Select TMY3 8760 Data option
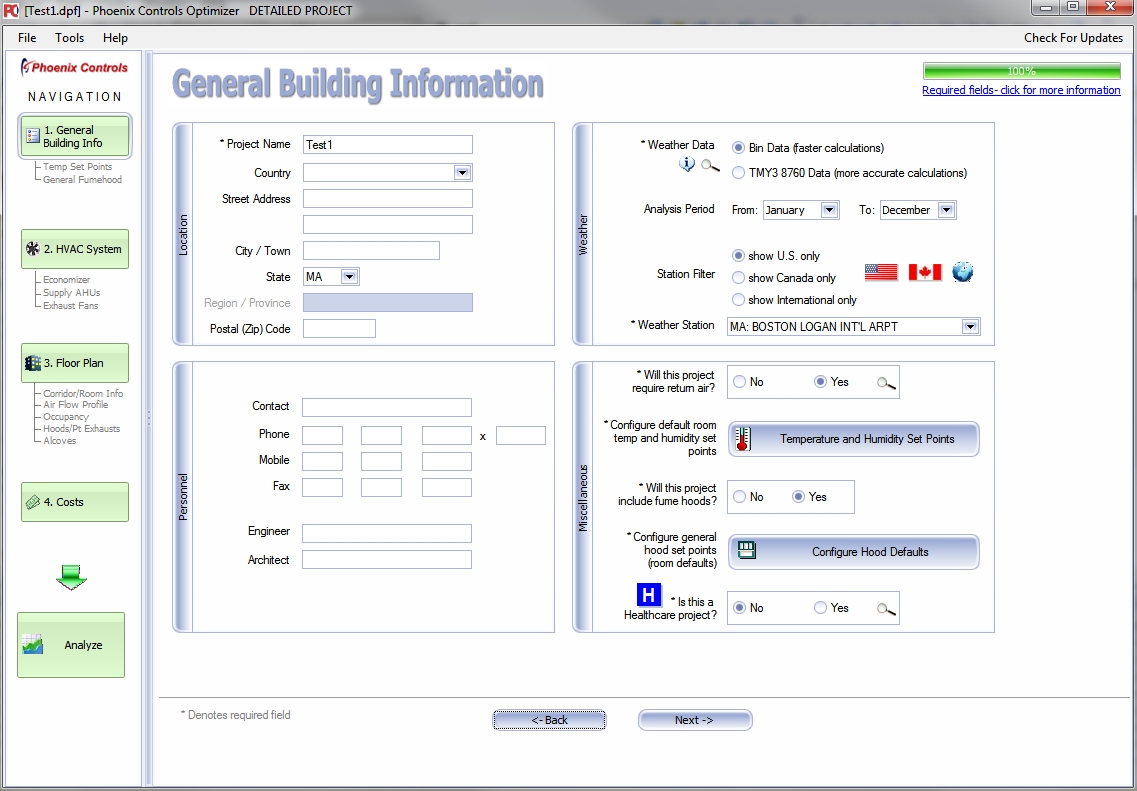Image resolution: width=1137 pixels, height=791 pixels. coord(738,173)
